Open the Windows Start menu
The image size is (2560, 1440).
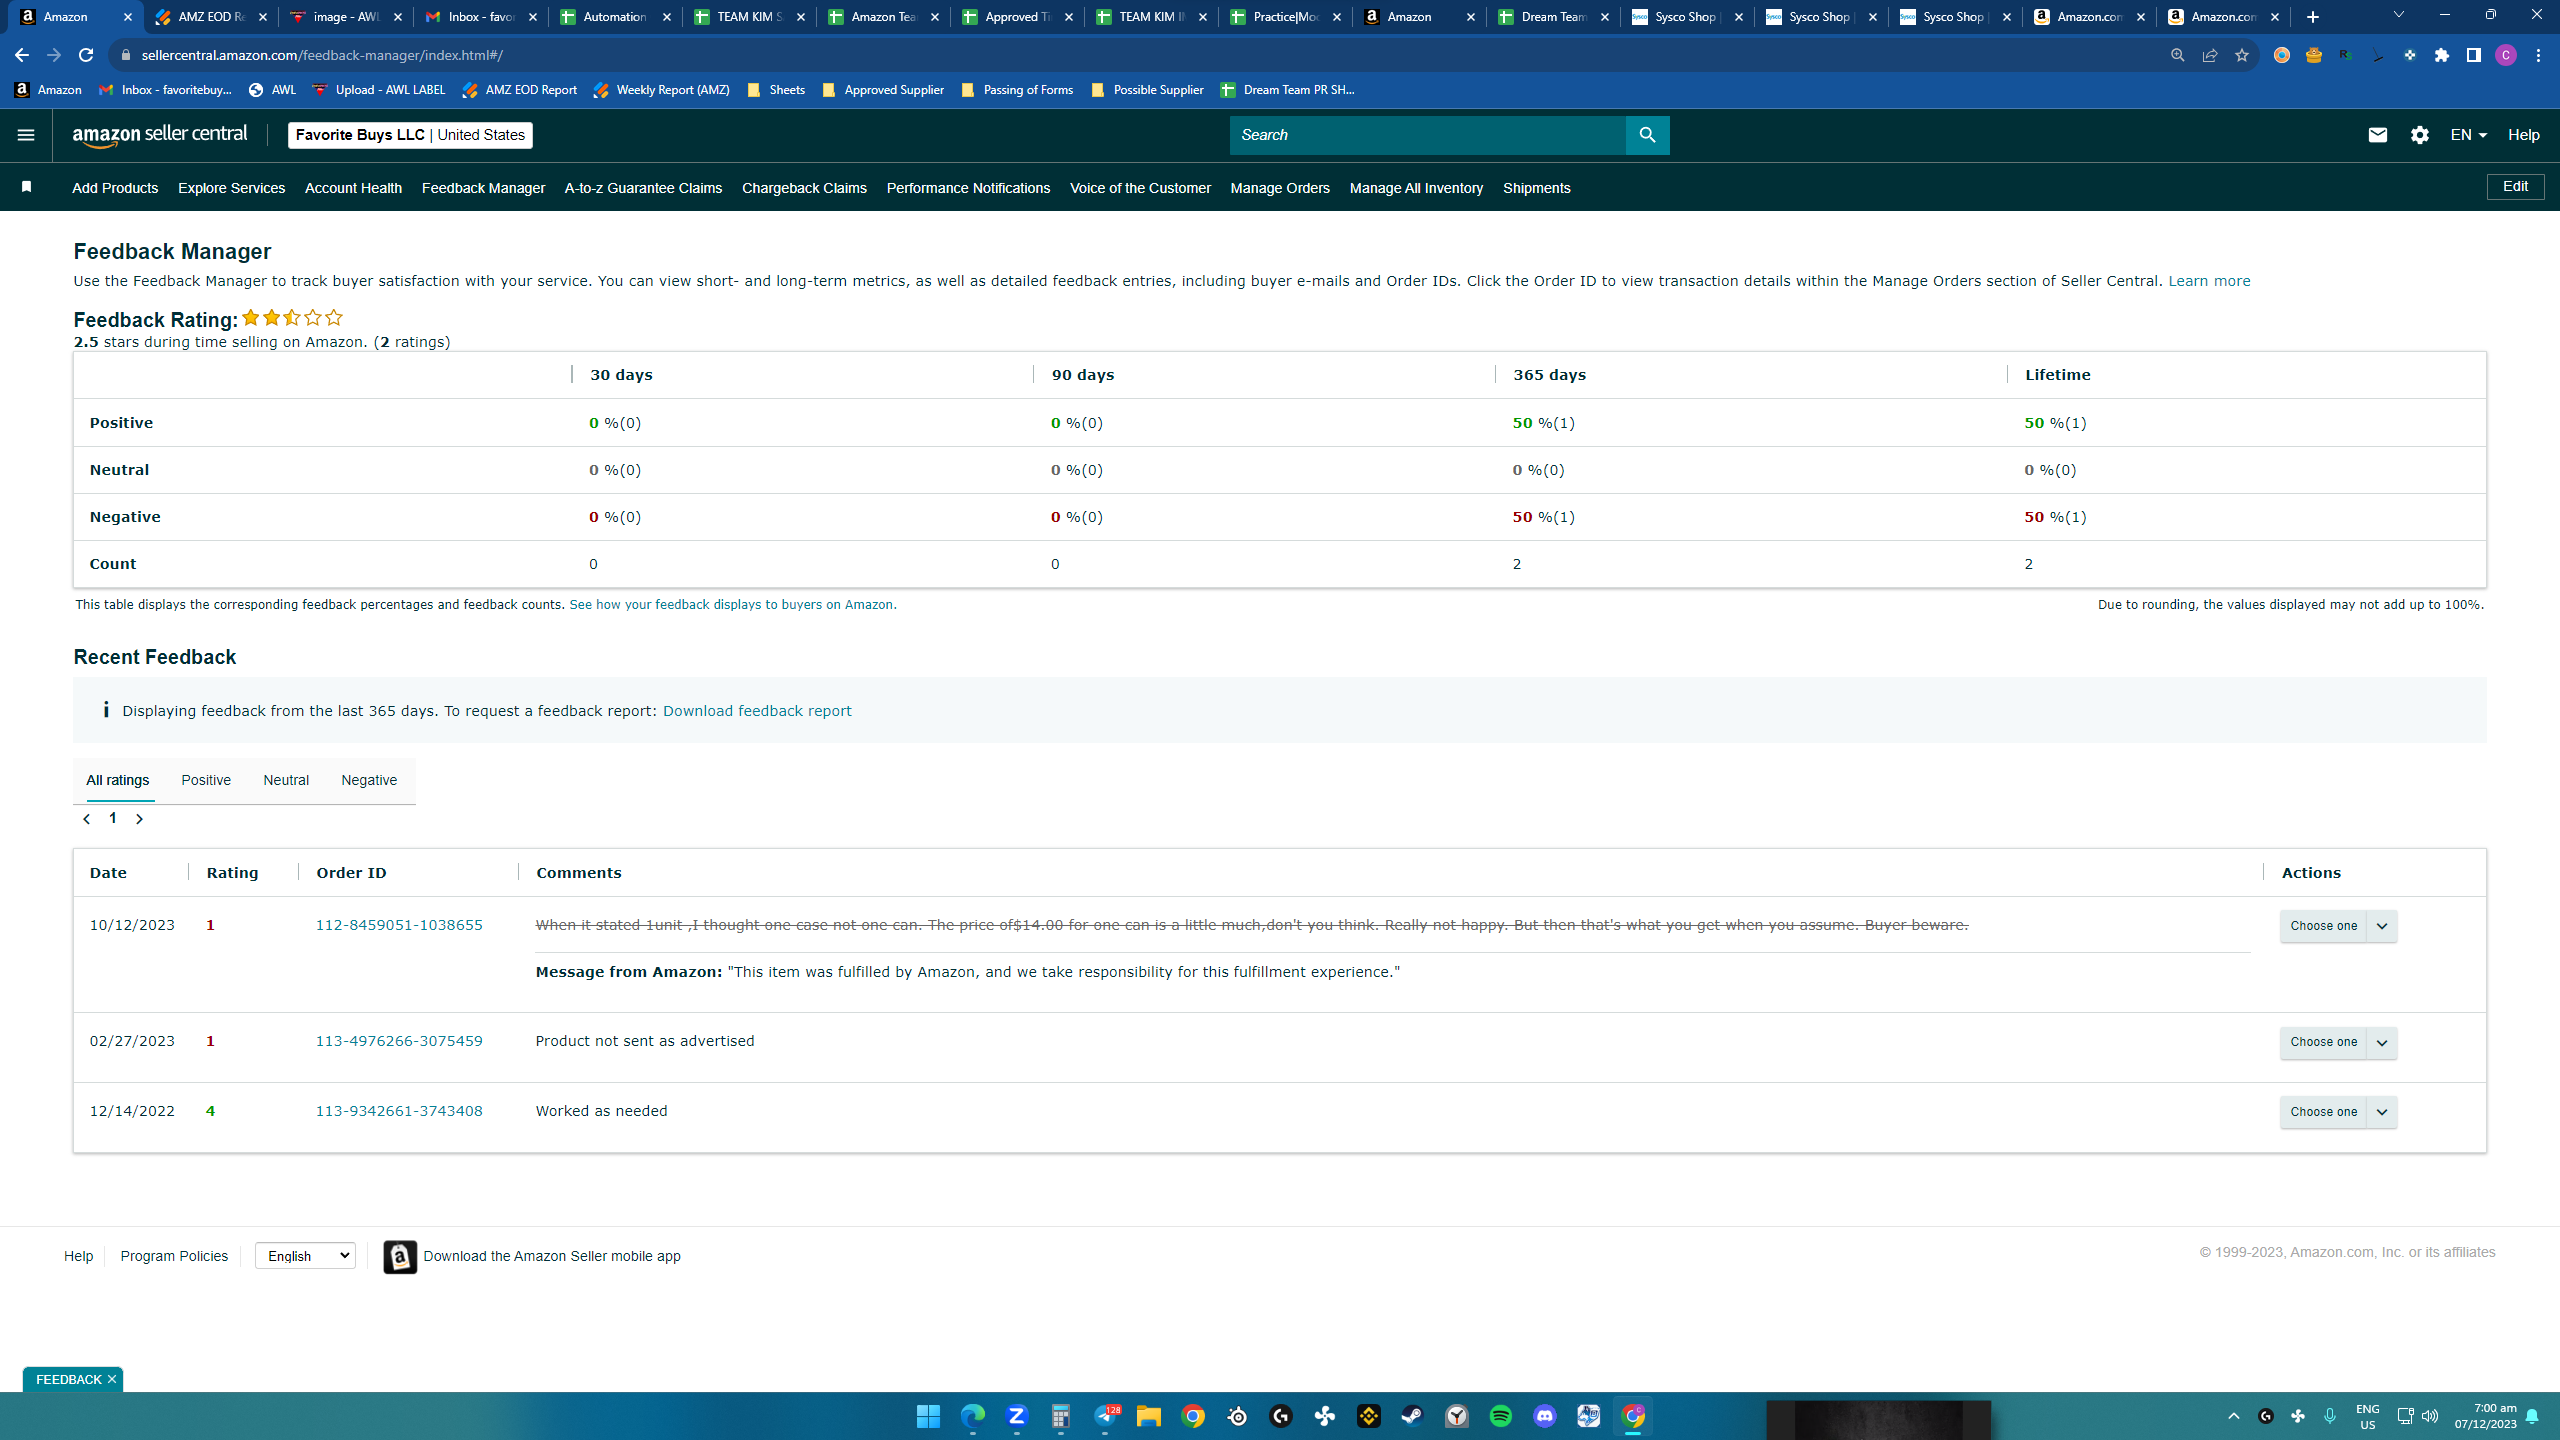tap(928, 1416)
